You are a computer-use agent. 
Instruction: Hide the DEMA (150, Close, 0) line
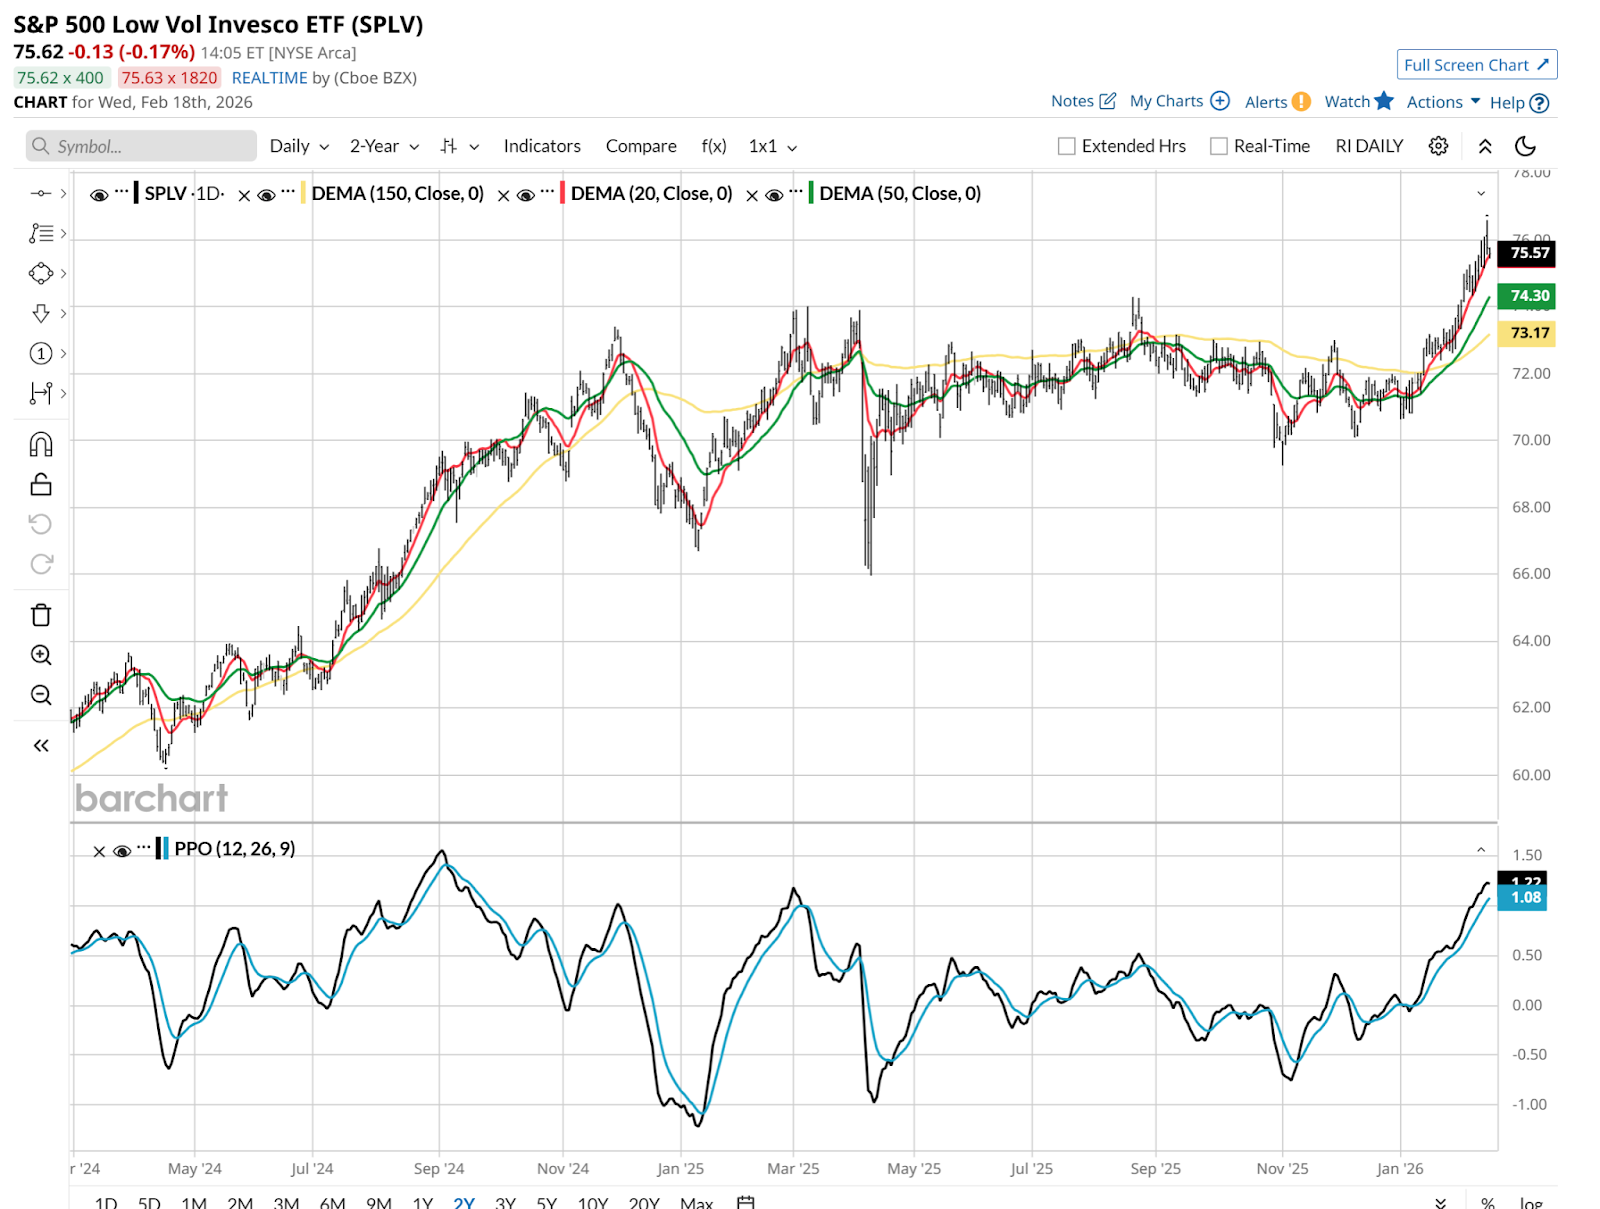coord(266,195)
